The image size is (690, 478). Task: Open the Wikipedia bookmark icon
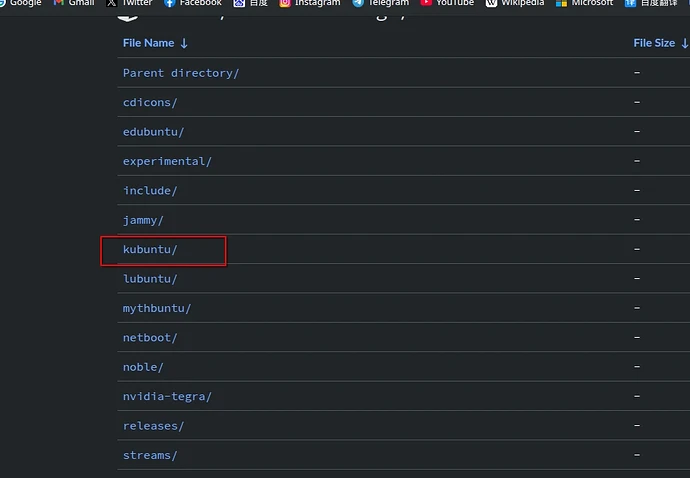click(x=491, y=3)
